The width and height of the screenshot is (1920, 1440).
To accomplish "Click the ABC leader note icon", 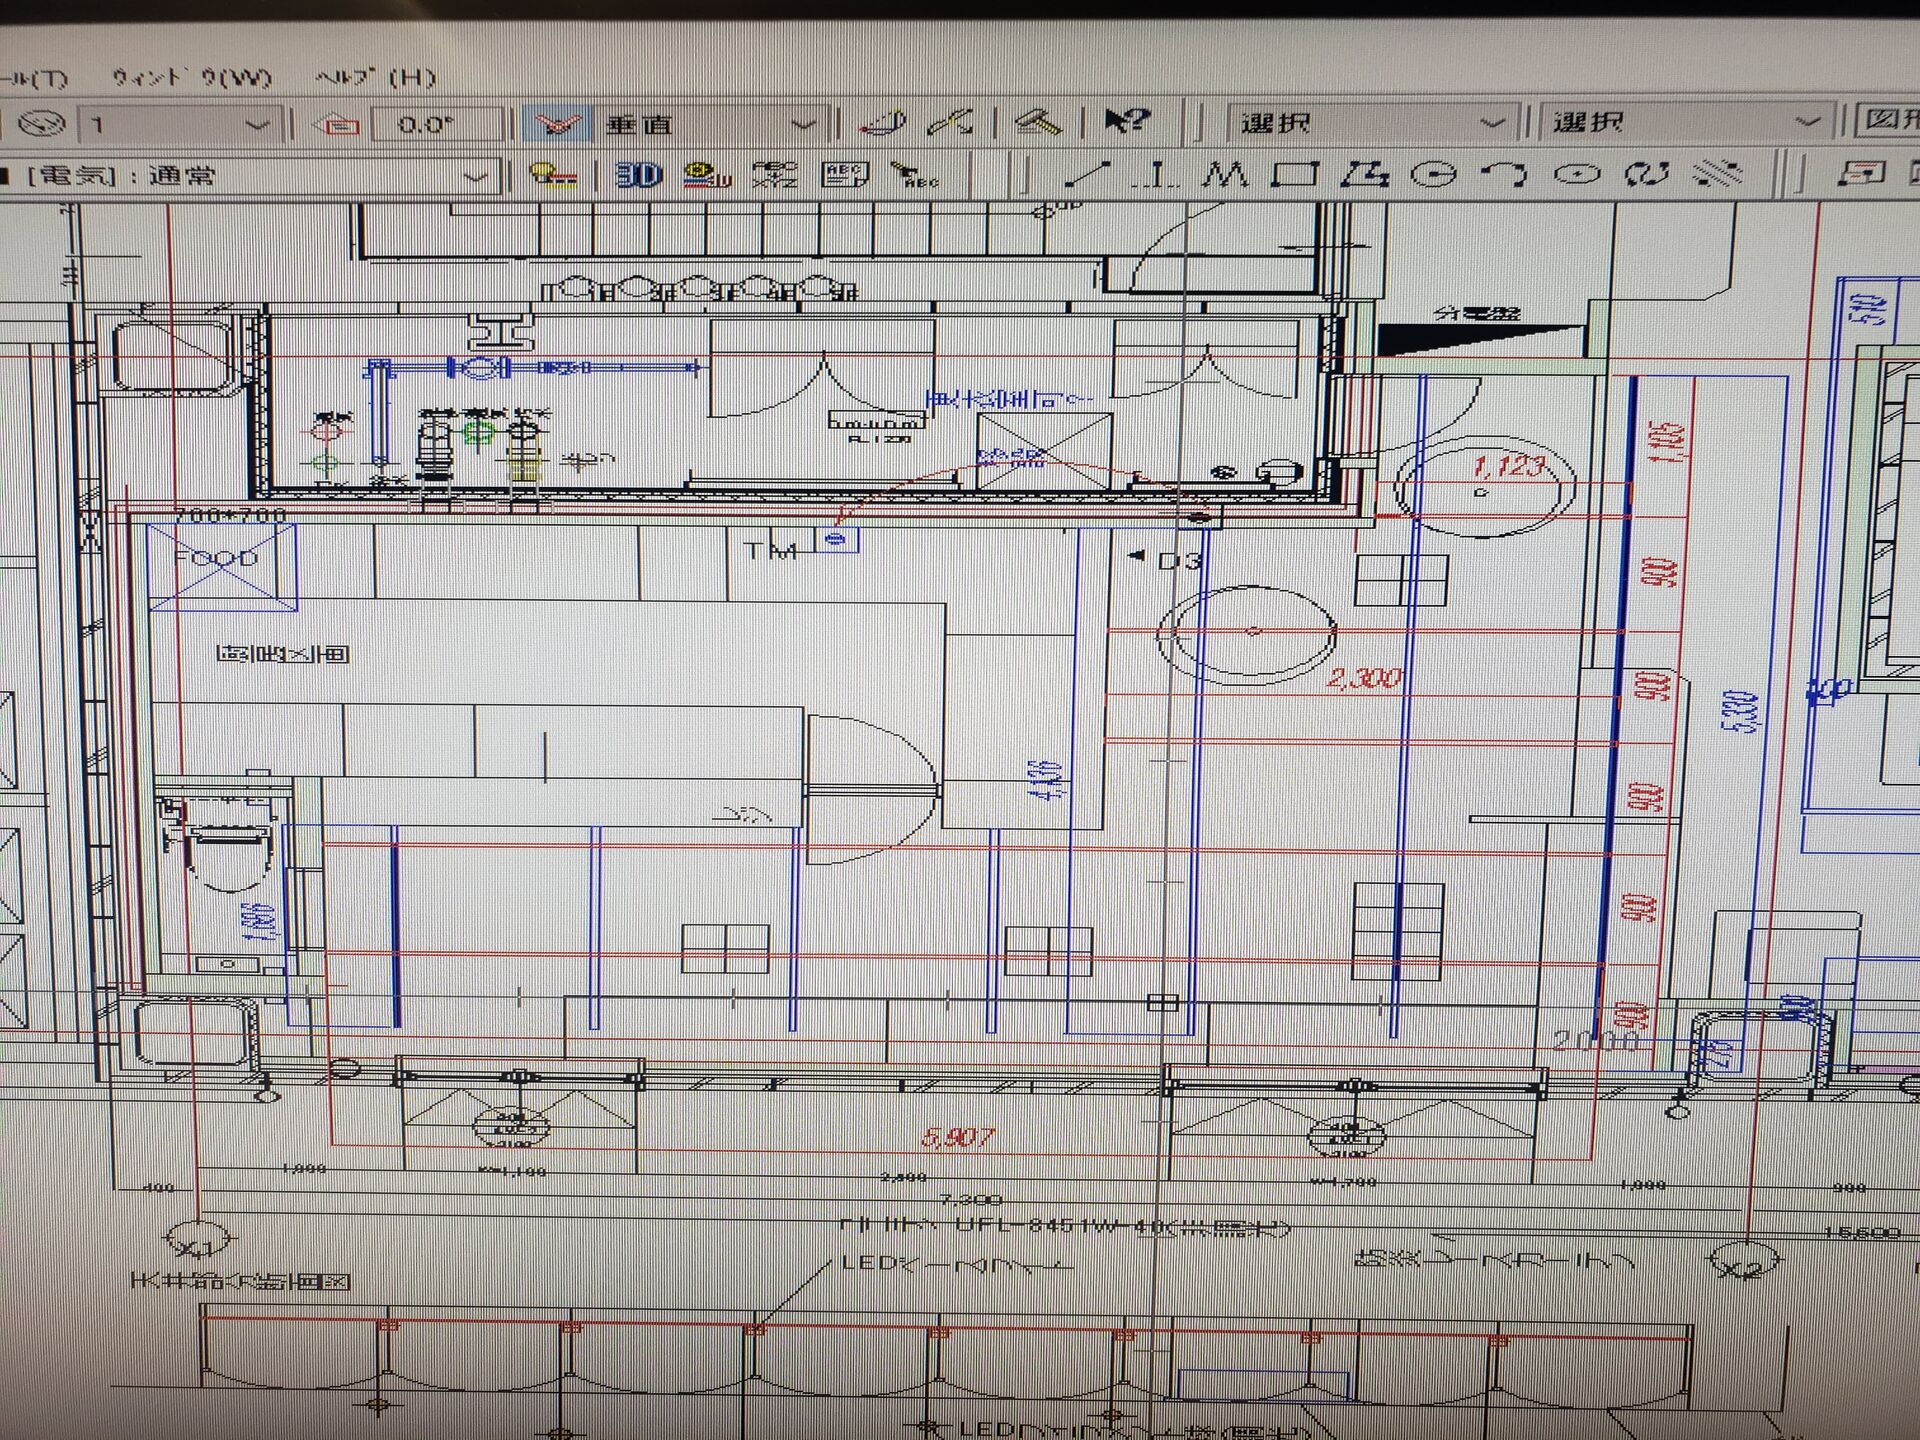I will [914, 176].
